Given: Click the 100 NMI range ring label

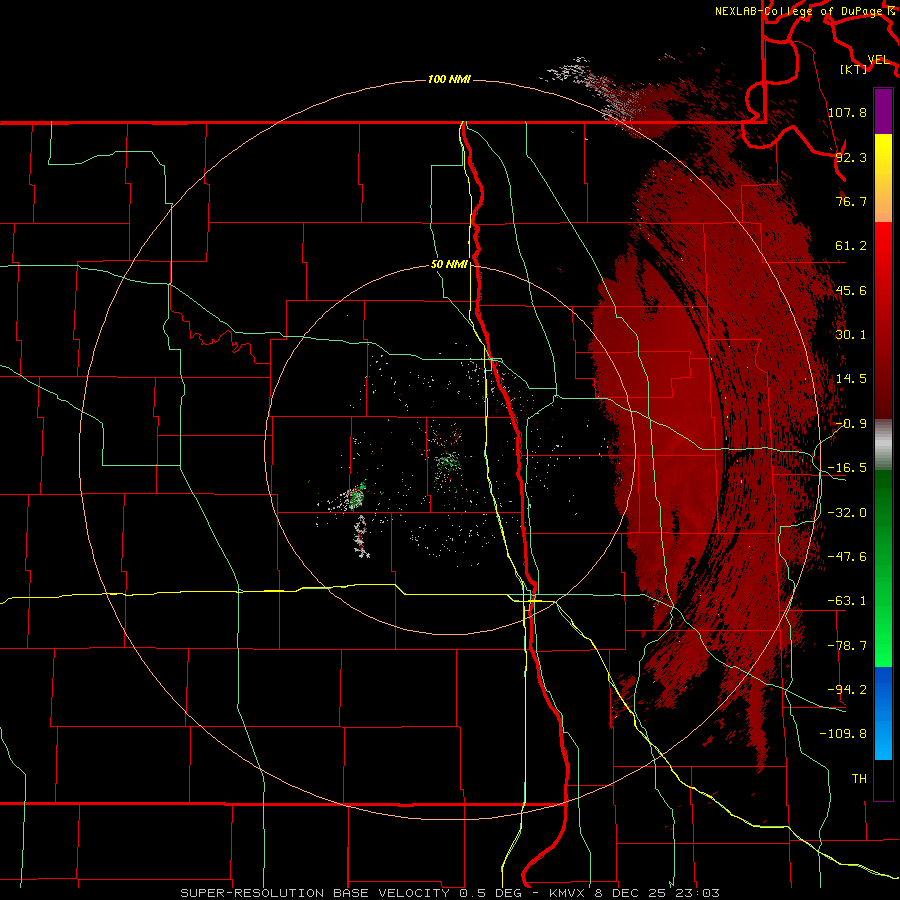Looking at the screenshot, I should (449, 79).
